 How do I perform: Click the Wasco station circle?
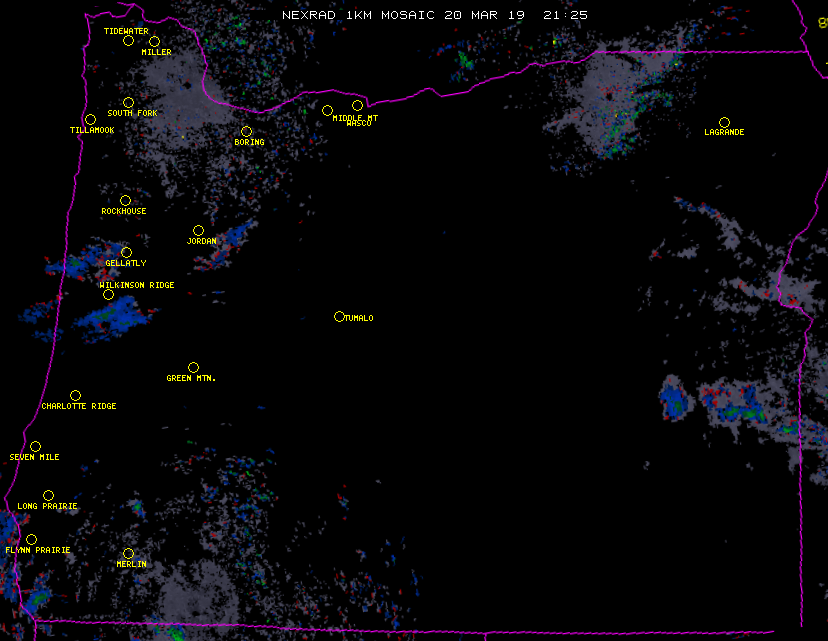[357, 106]
